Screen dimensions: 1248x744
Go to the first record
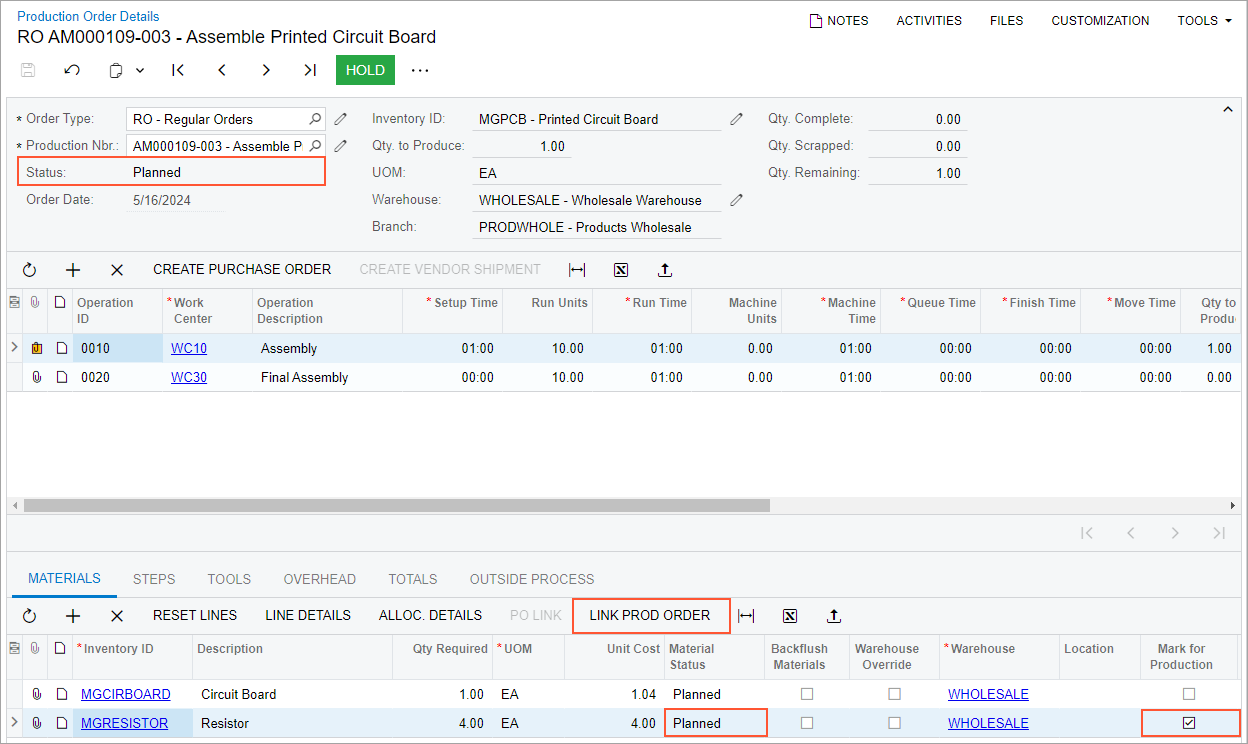(178, 70)
